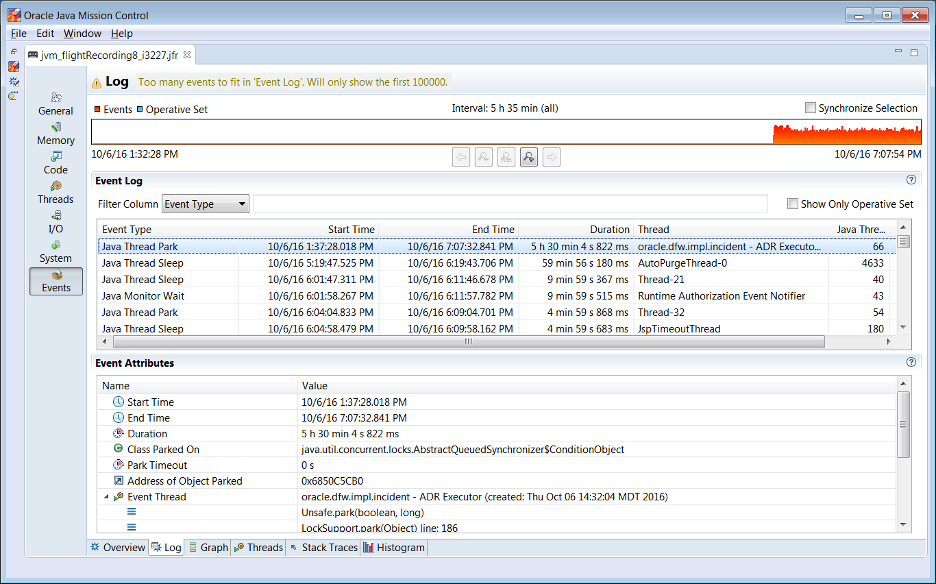
Task: Open the Filter Column Event Type dropdown
Action: 205,204
